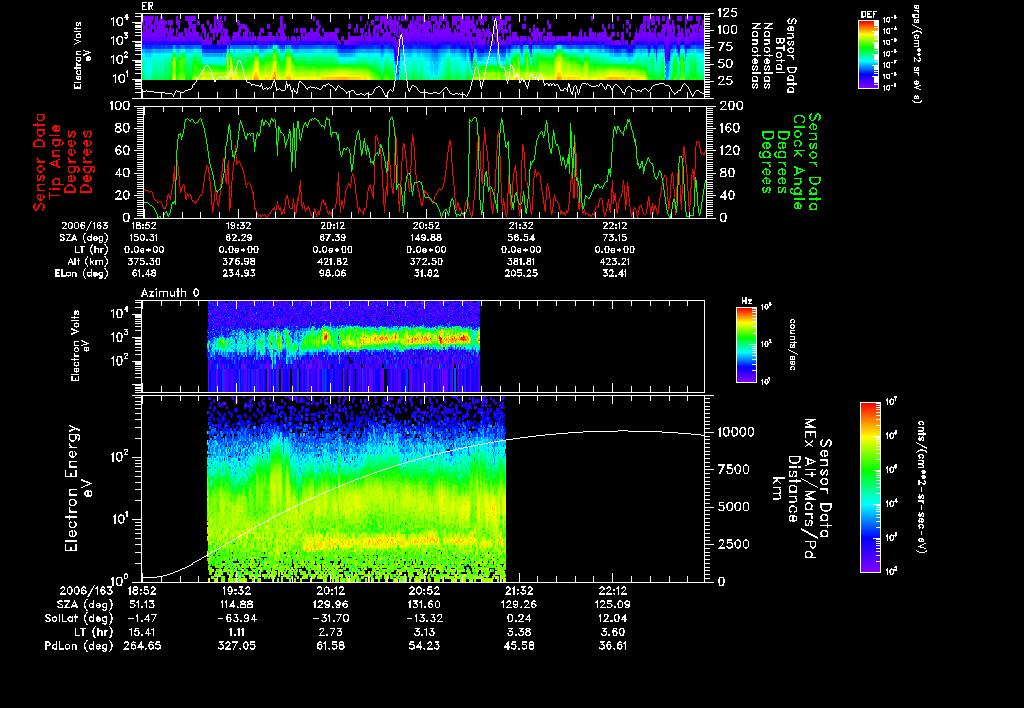Select the ELon value 32.41
This screenshot has width=1024, height=708.
tap(615, 274)
